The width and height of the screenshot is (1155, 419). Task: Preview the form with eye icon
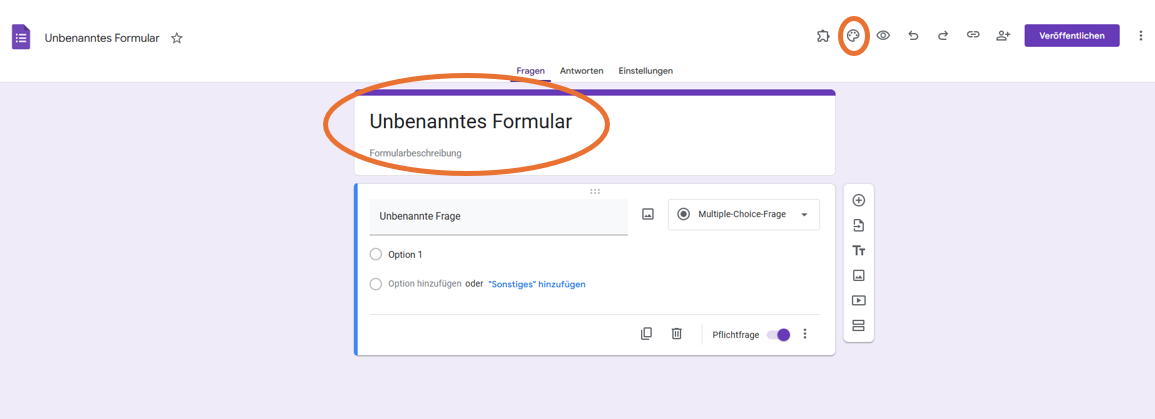coord(883,36)
